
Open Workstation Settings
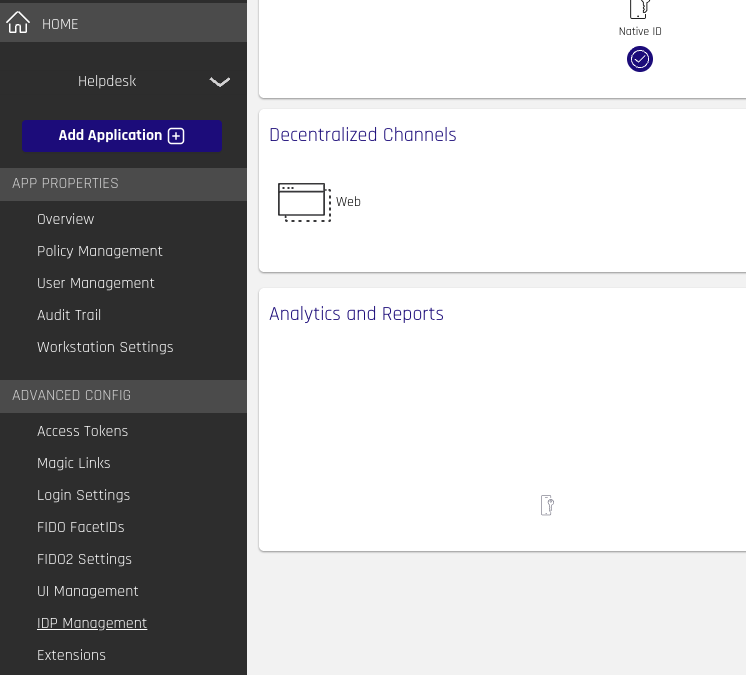105,347
